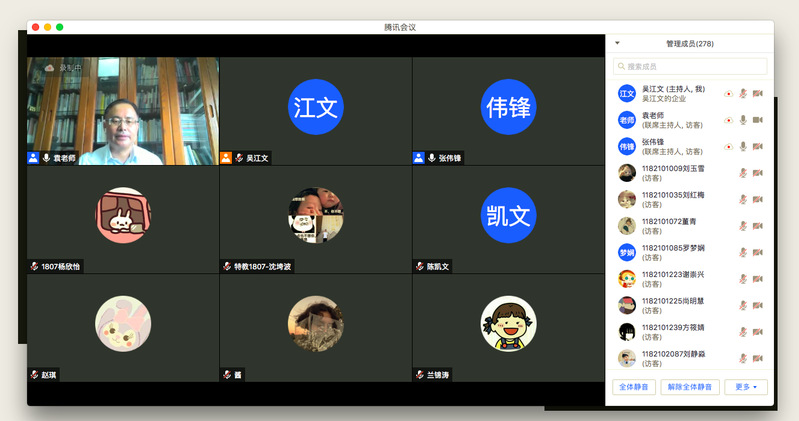Click search magnifier icon in member panel

(620, 67)
